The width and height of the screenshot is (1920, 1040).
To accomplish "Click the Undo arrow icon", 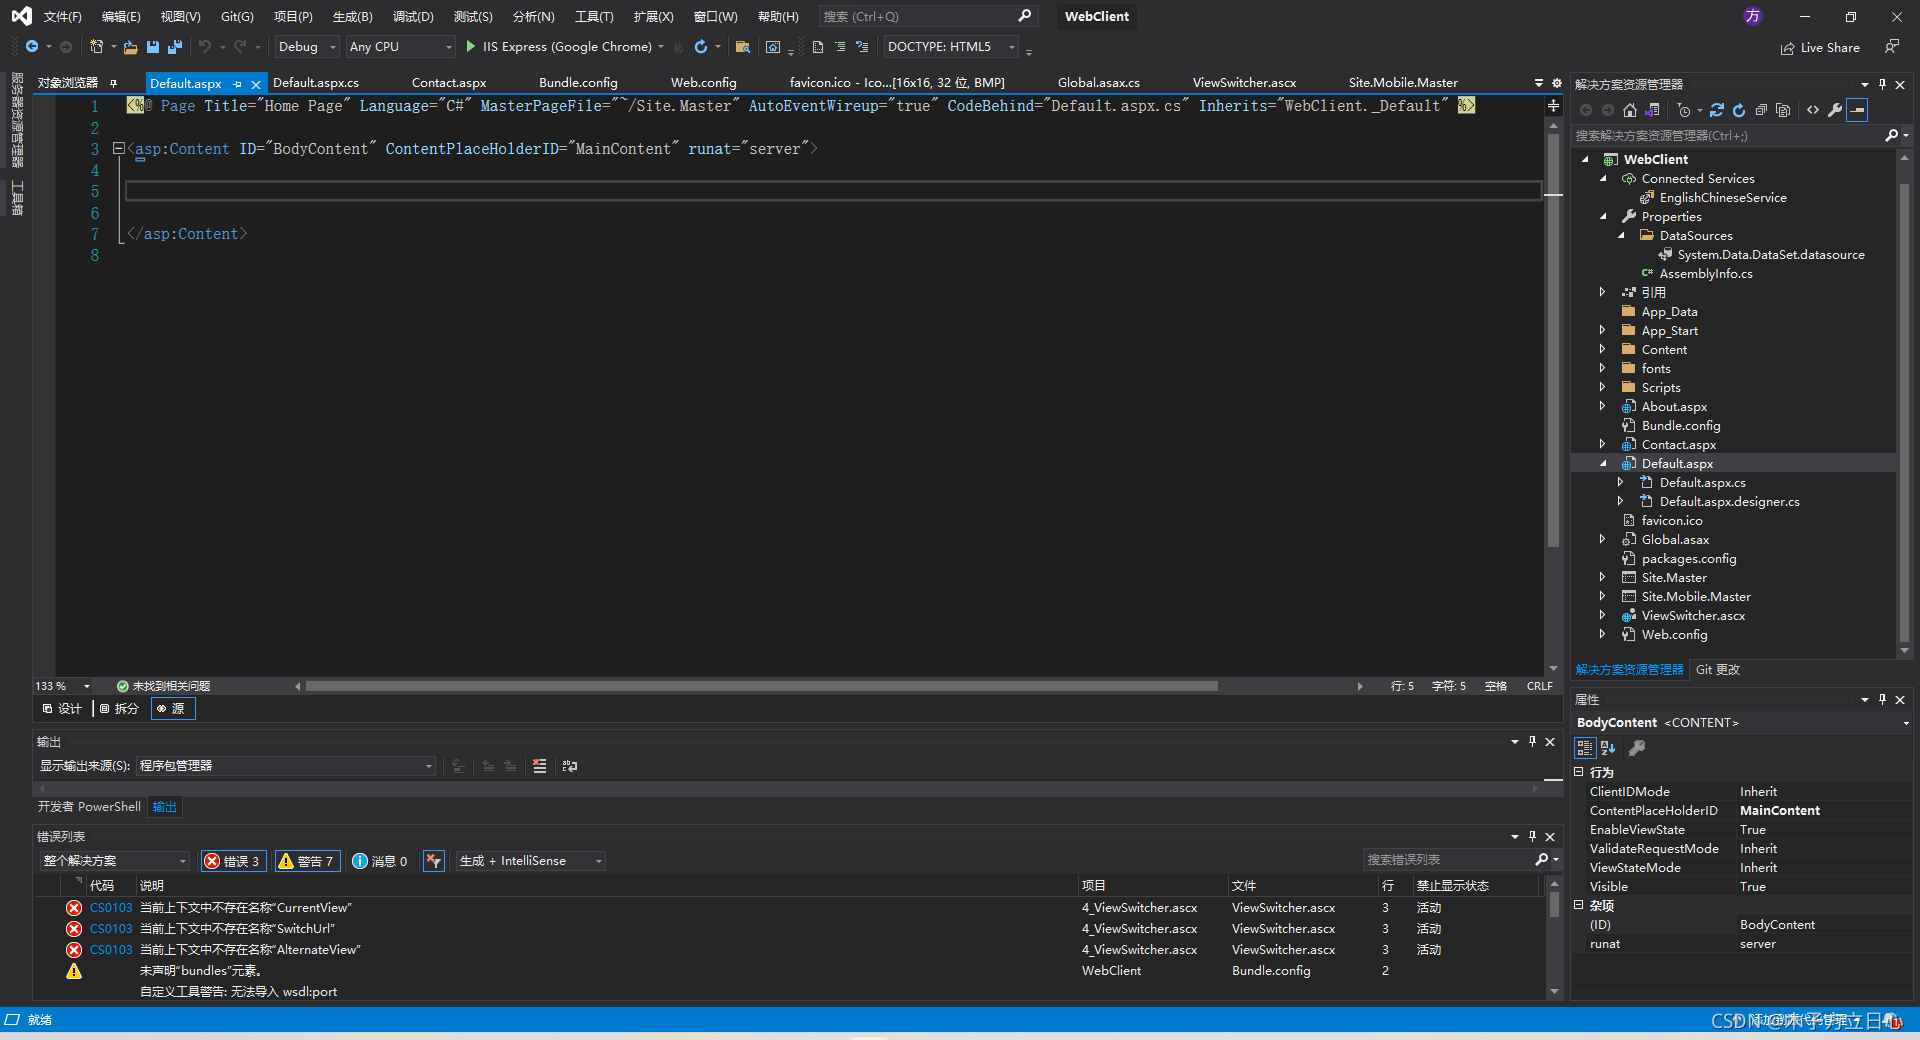I will (x=204, y=47).
